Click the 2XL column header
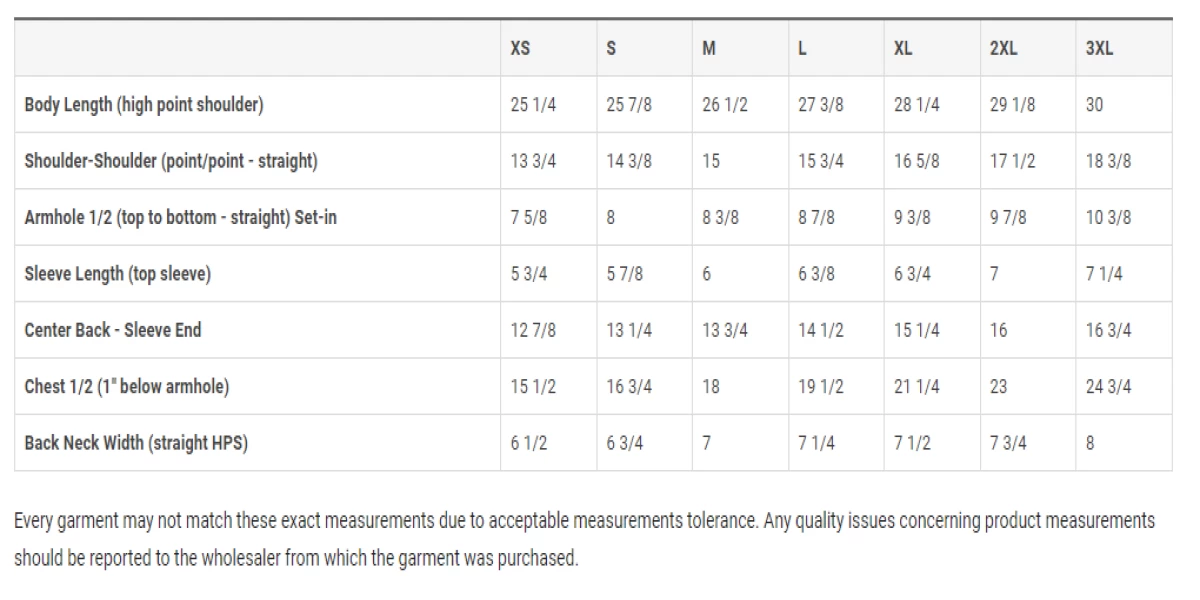The width and height of the screenshot is (1200, 600). coord(1003,48)
